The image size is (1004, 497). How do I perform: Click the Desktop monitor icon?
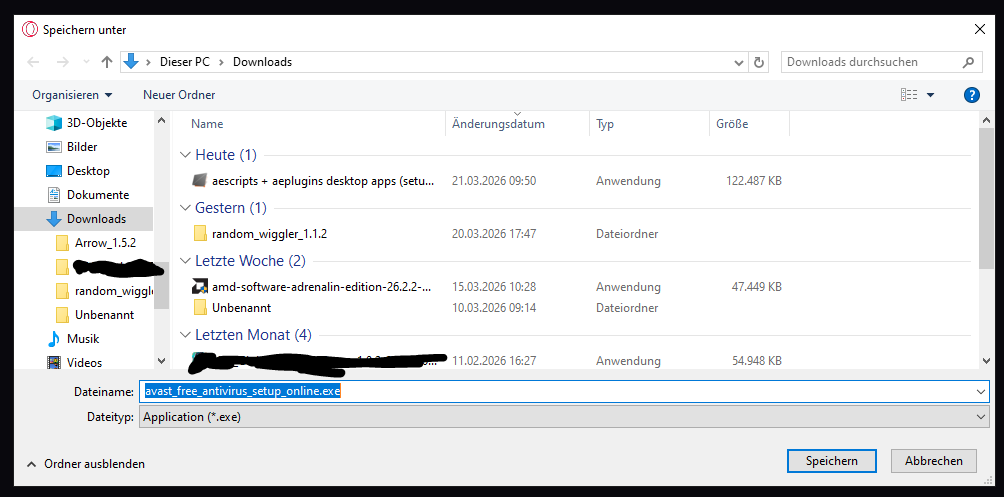(54, 171)
